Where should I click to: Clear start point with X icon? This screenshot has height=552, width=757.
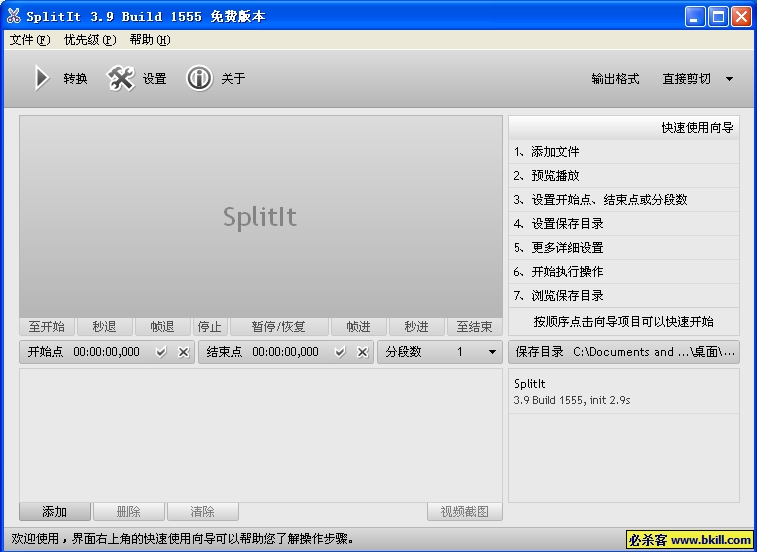point(183,352)
